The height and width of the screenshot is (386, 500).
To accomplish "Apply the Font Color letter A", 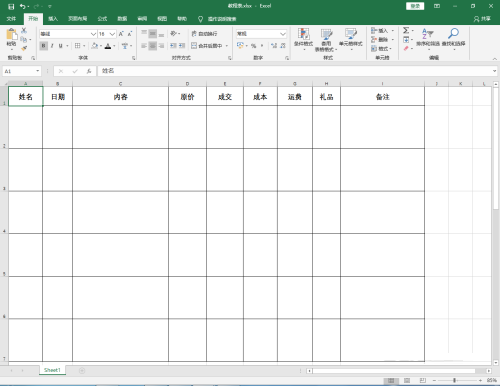I will pos(108,46).
